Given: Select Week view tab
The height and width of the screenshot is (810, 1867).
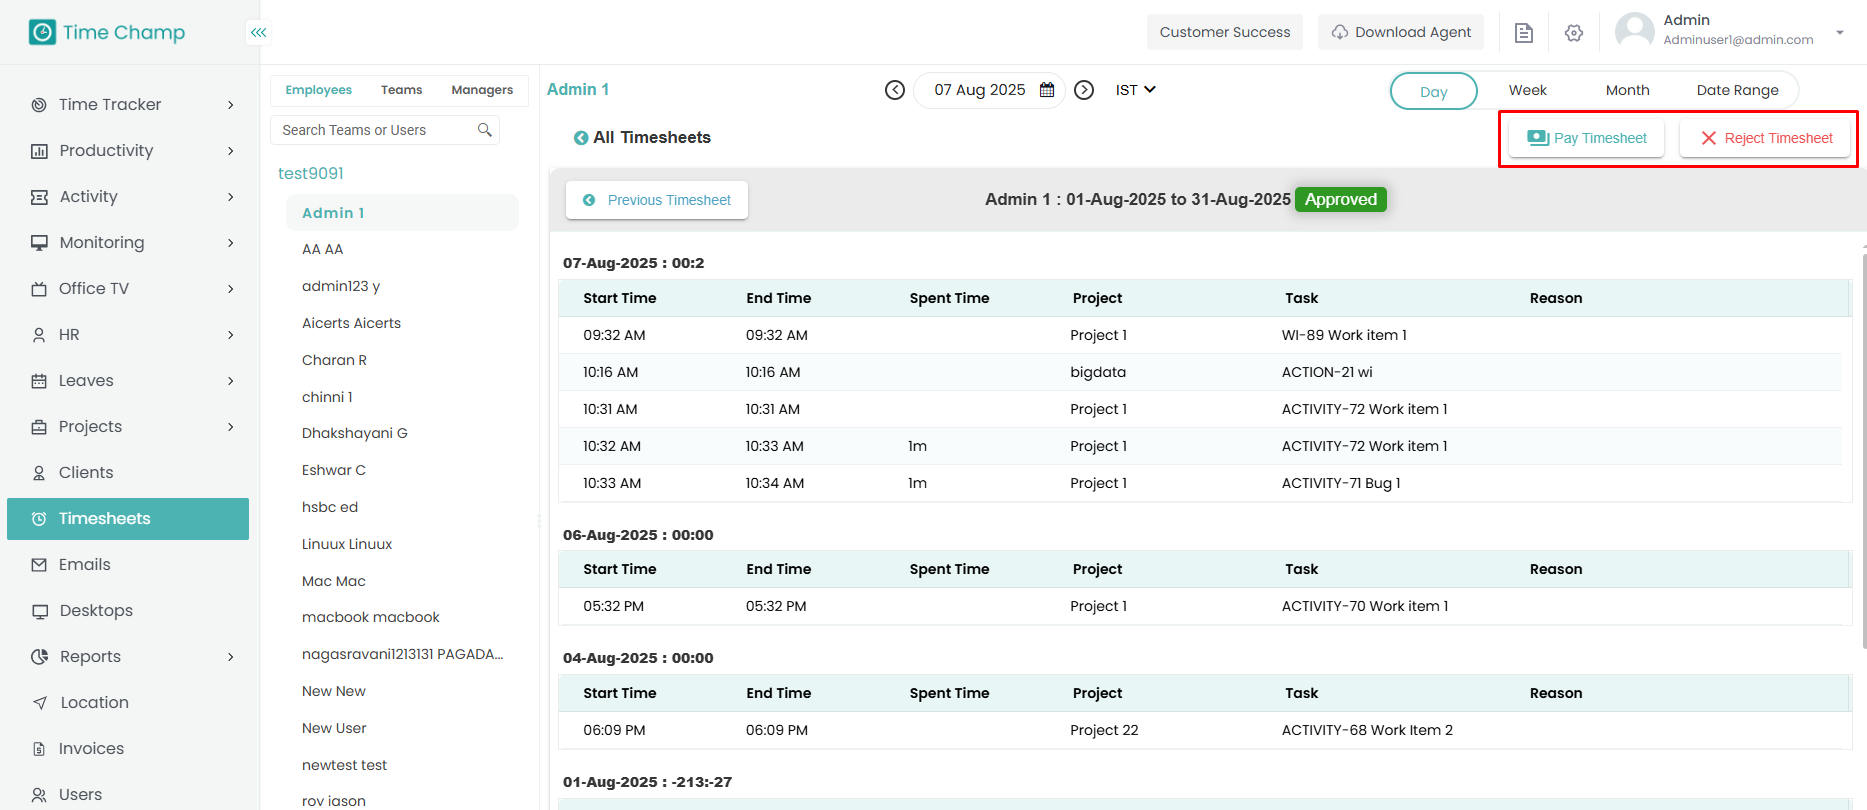Looking at the screenshot, I should coord(1528,90).
